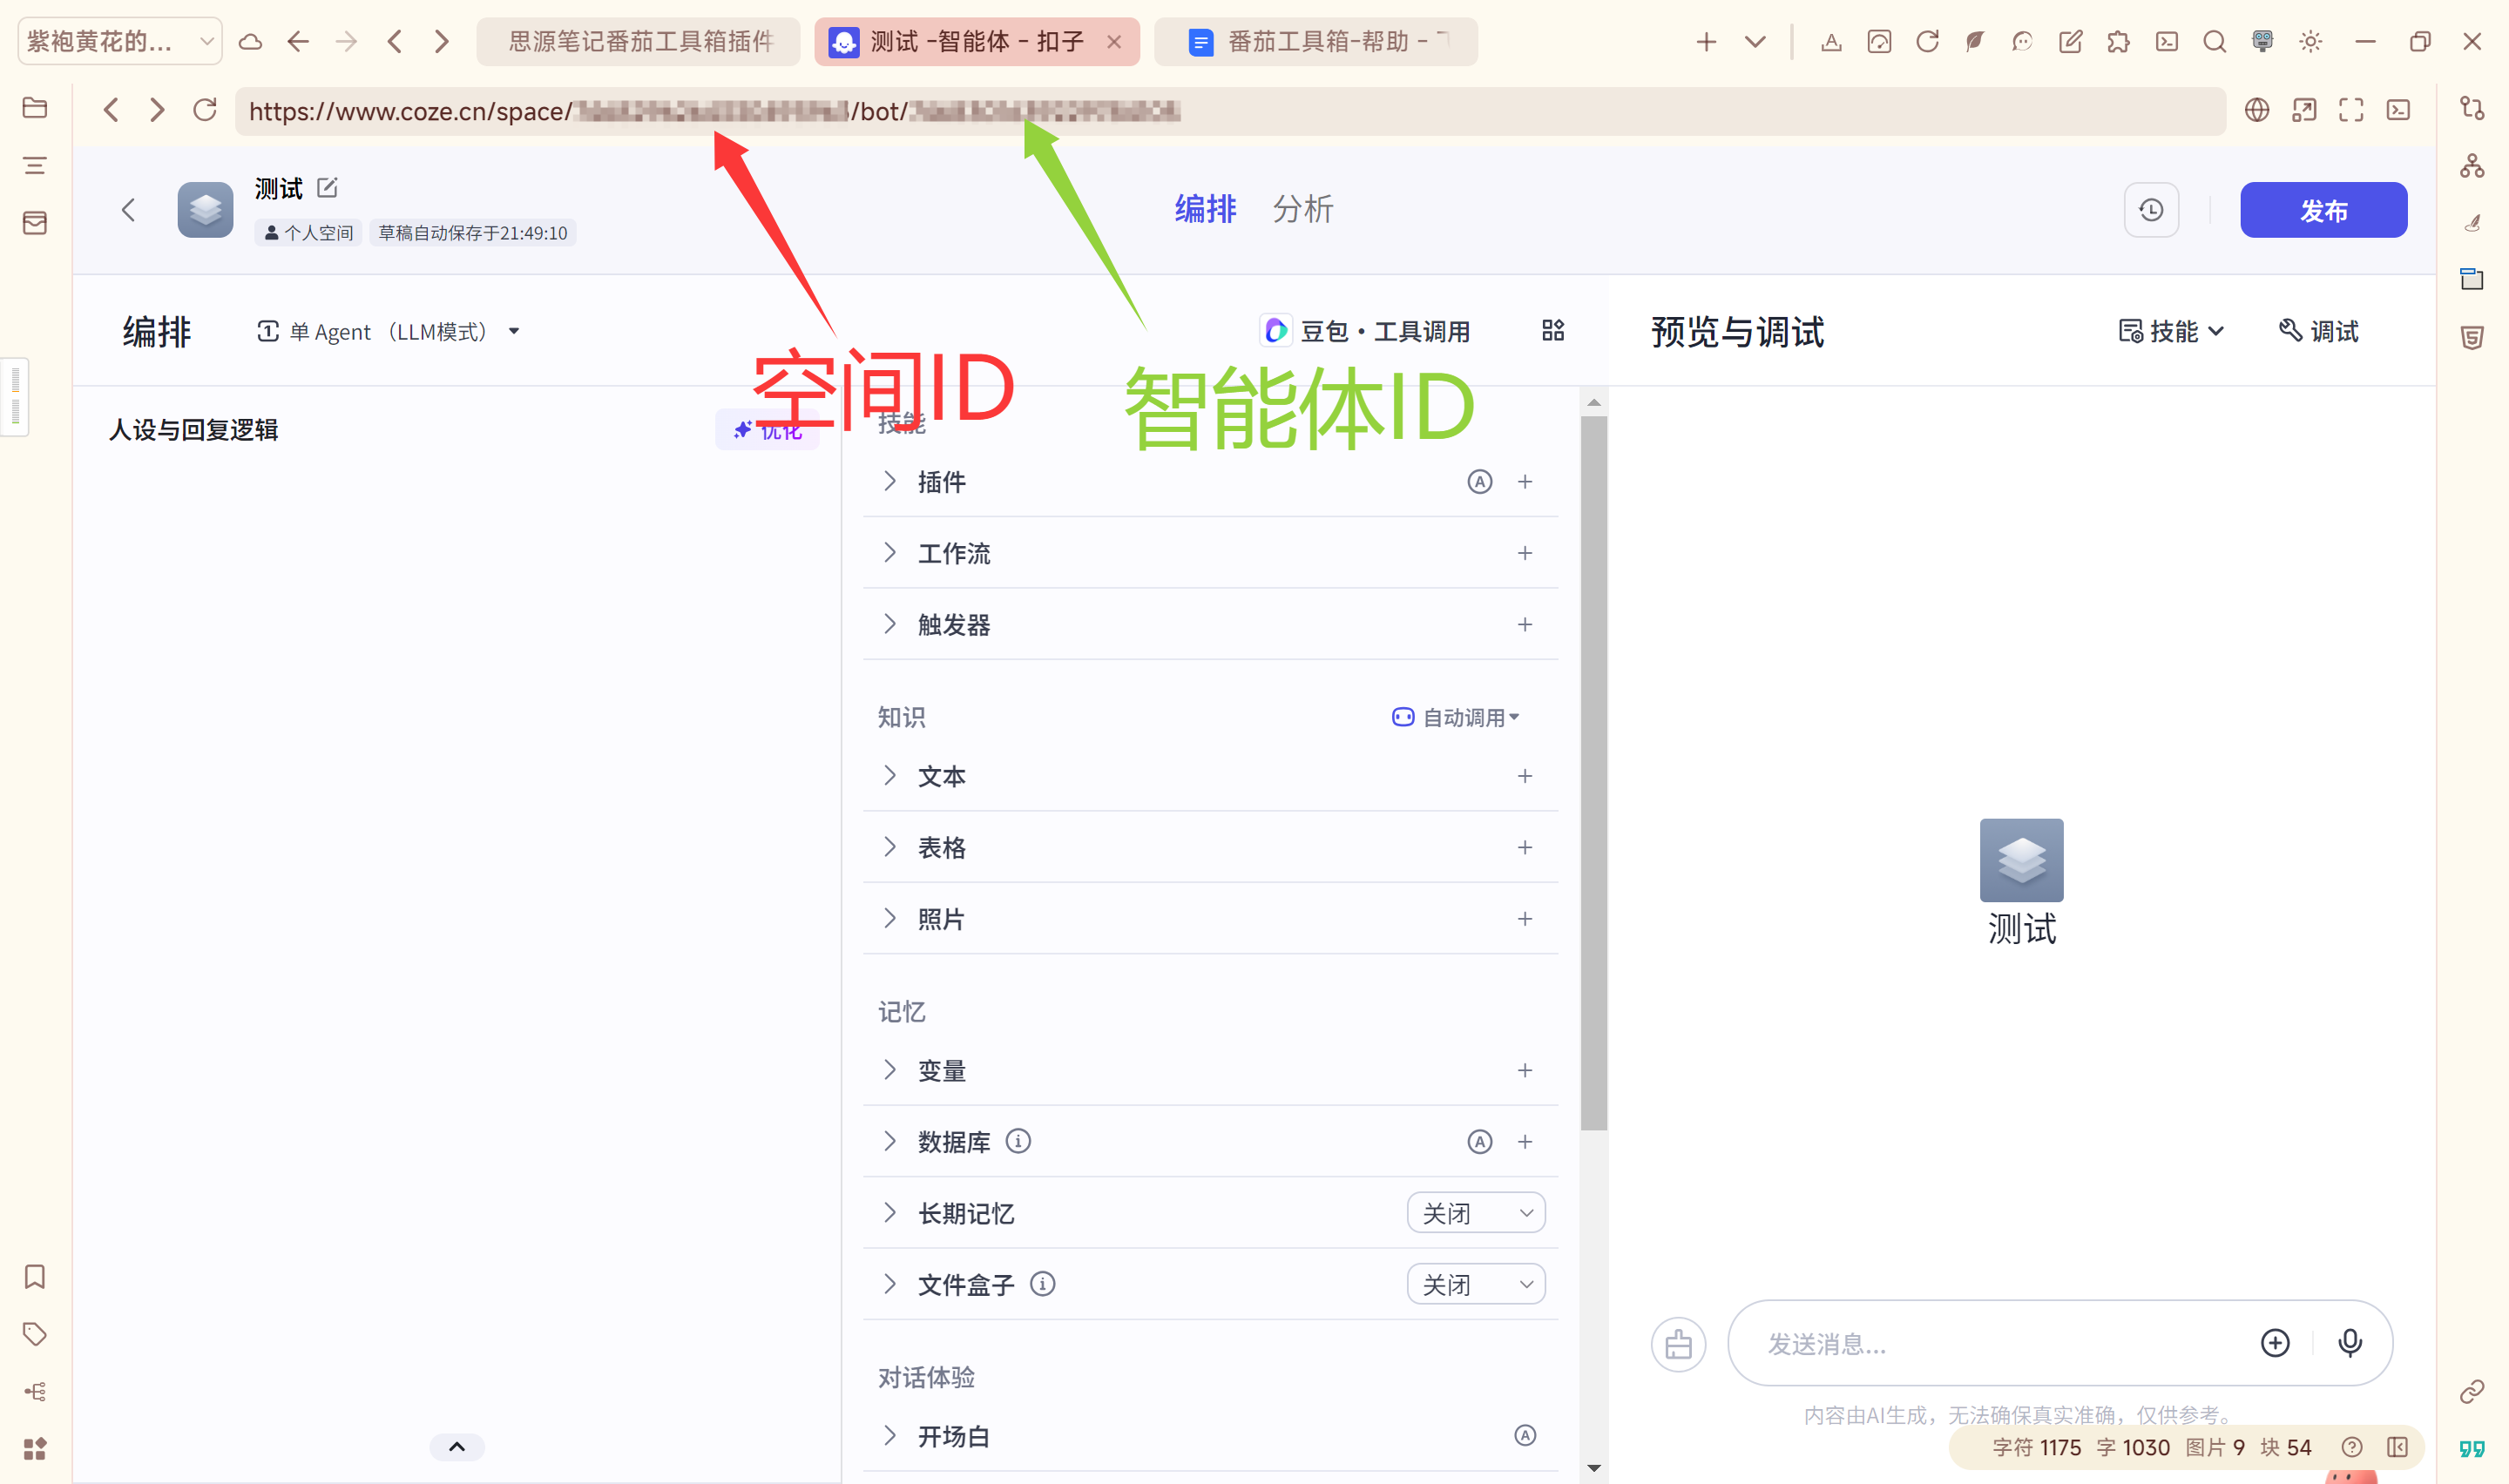Click the grid layout icon near 豆包
Screen dimensions: 2509x1484
[x=1552, y=331]
